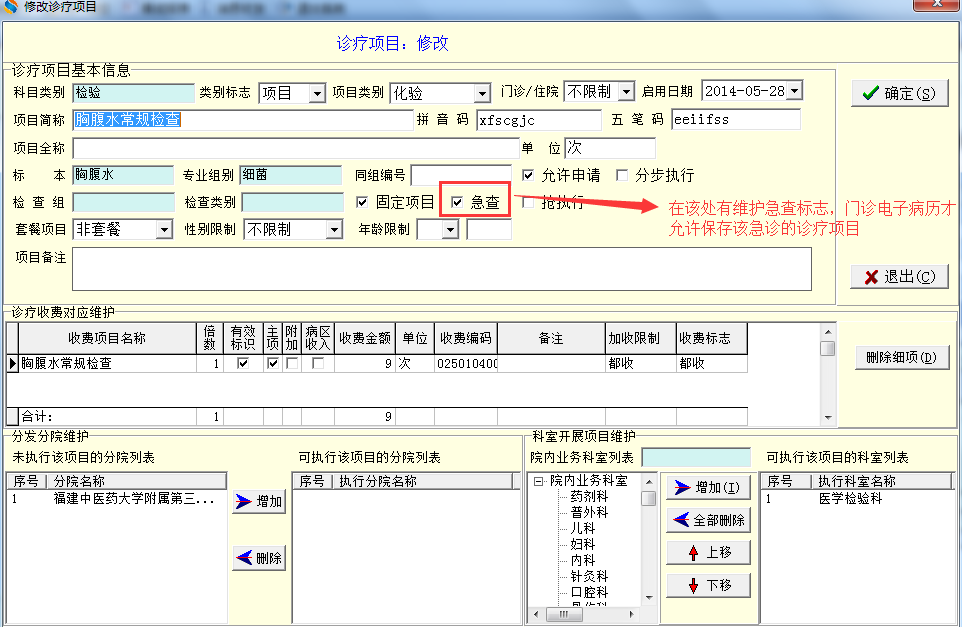Select 药剂科 in department tree
962x627 pixels.
click(x=589, y=496)
